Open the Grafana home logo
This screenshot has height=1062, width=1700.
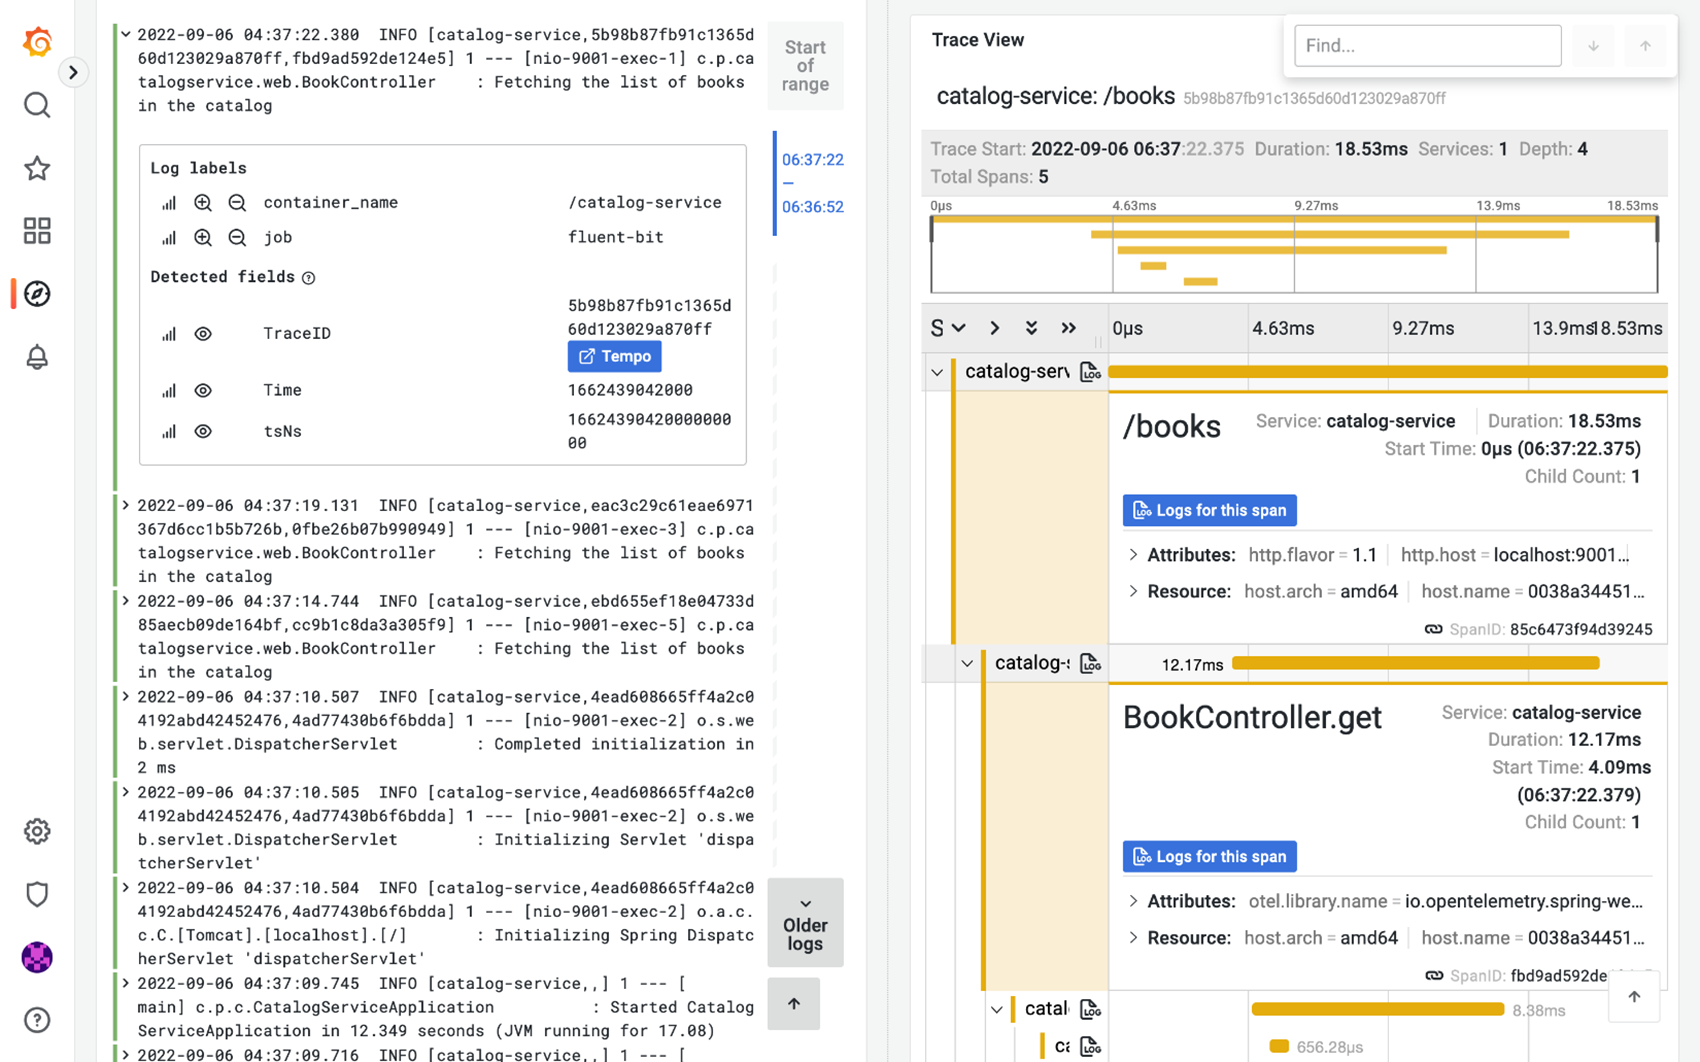tap(37, 41)
